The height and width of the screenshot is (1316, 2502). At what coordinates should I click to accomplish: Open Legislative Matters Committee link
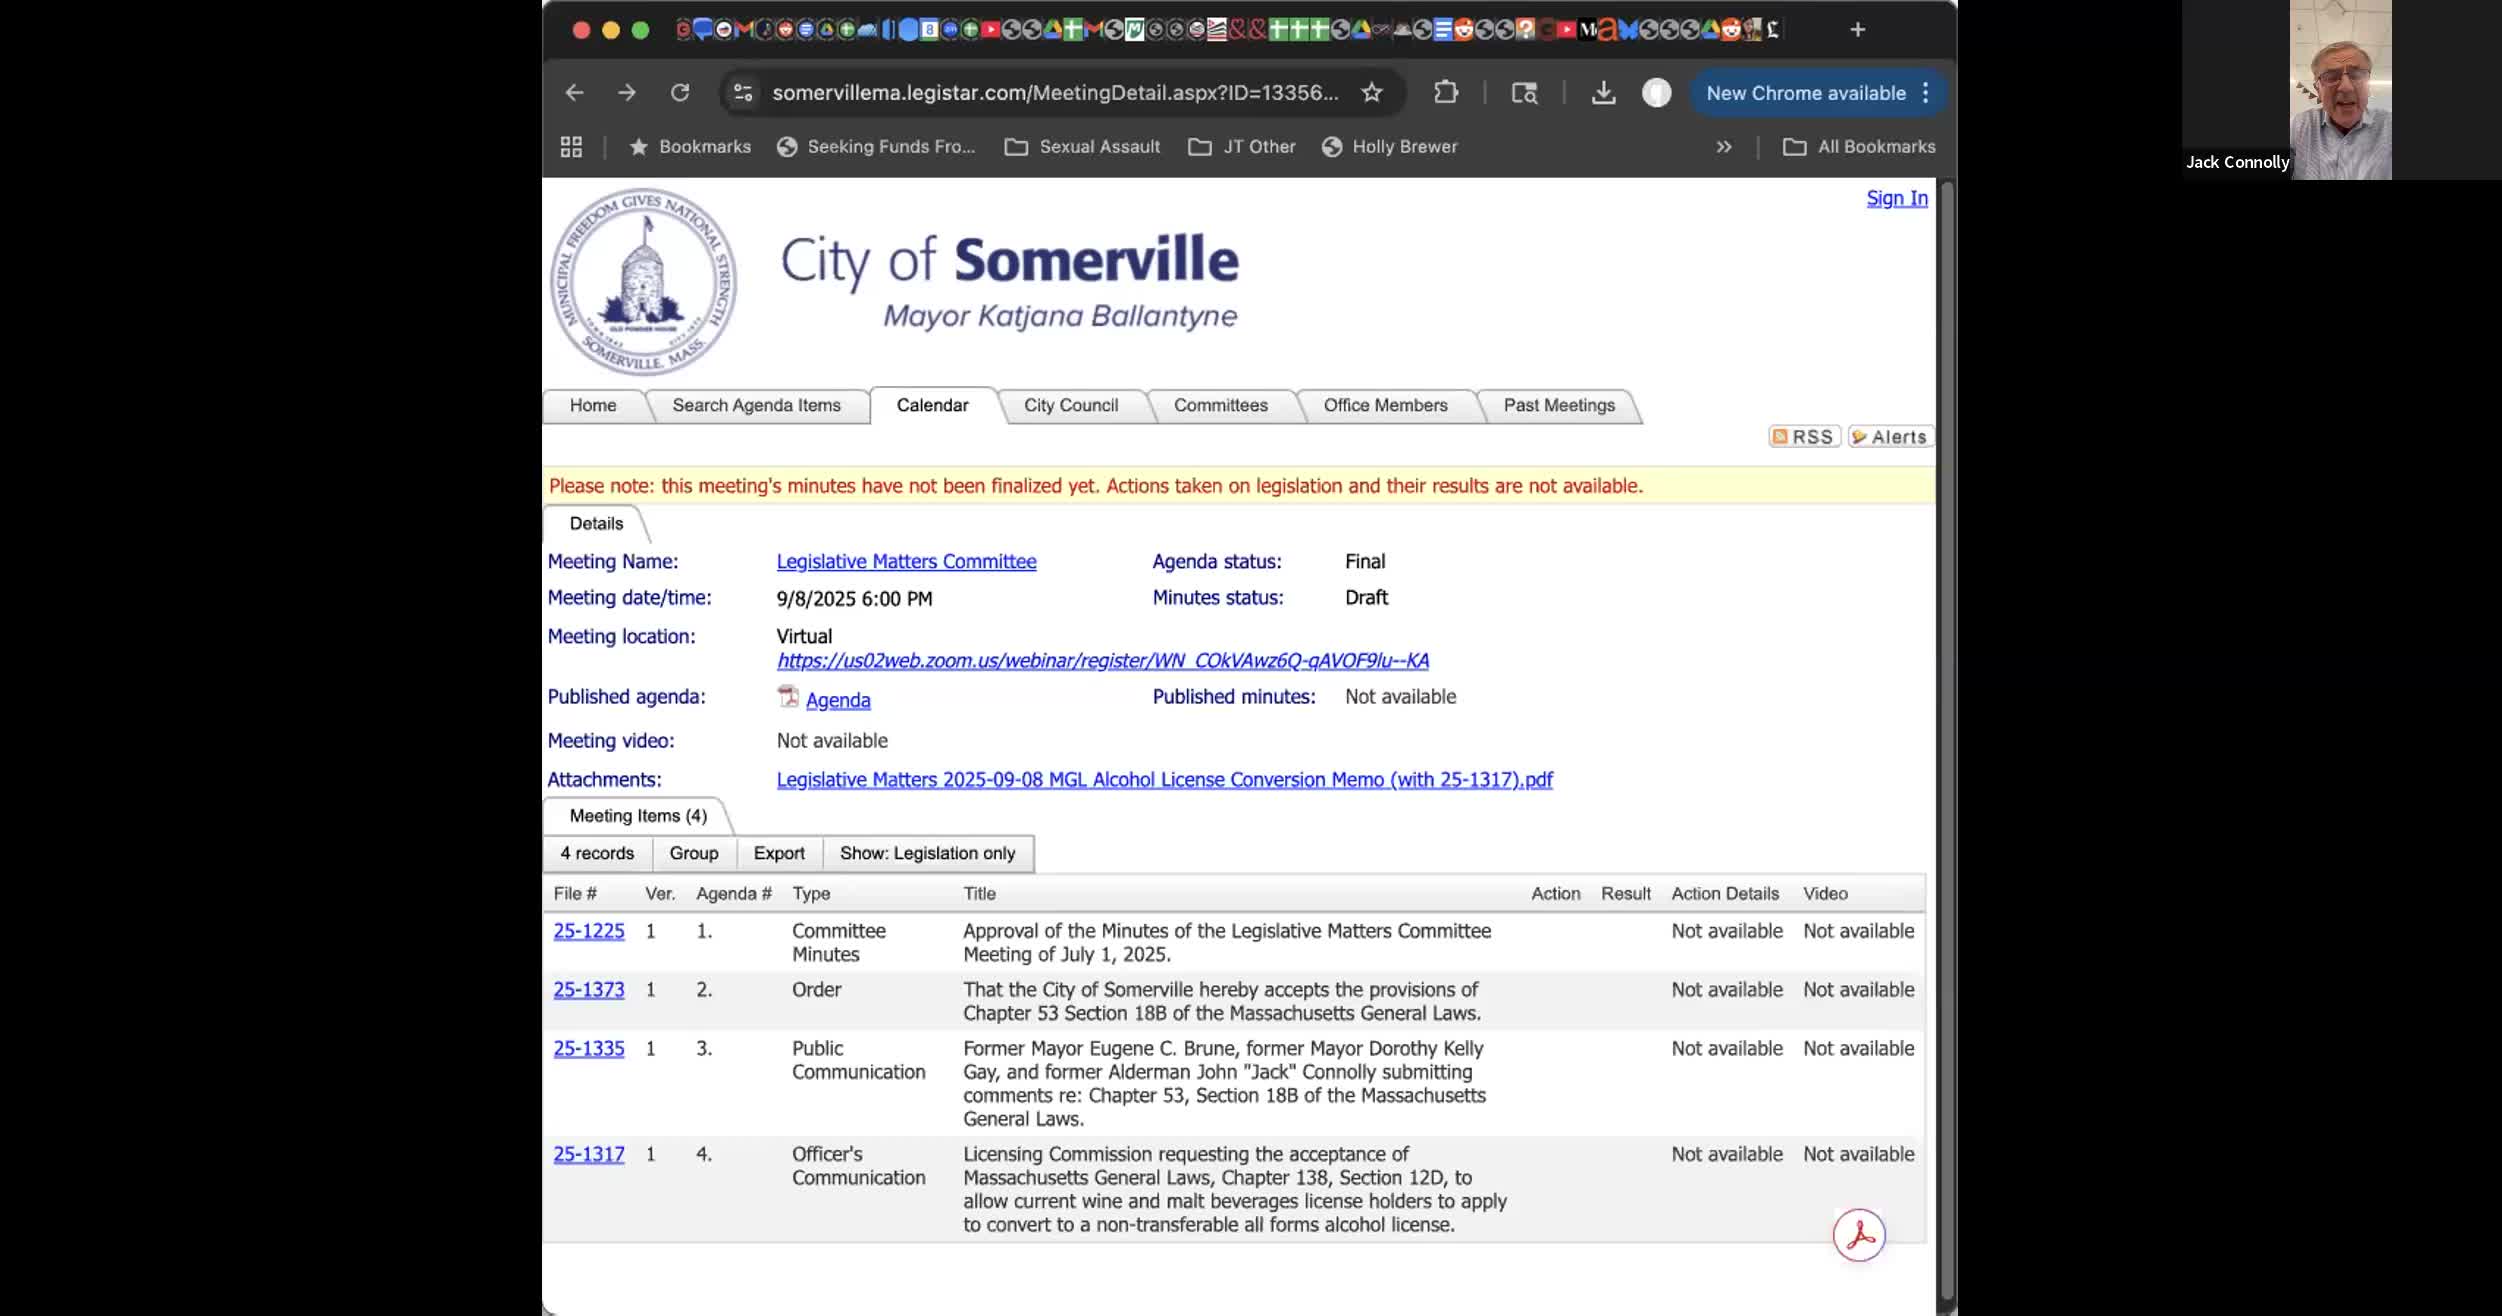[906, 561]
